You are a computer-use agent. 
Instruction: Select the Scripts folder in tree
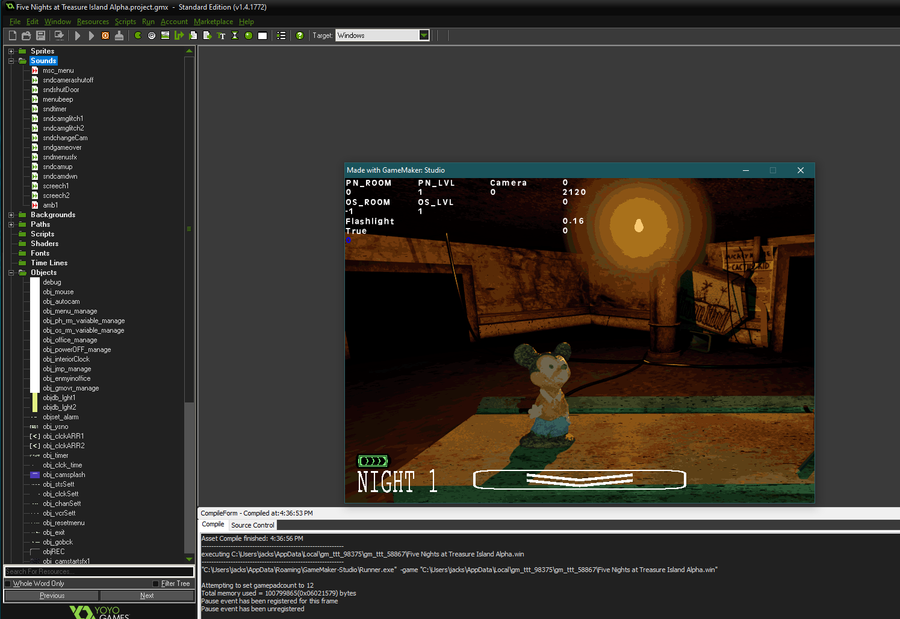tap(42, 234)
